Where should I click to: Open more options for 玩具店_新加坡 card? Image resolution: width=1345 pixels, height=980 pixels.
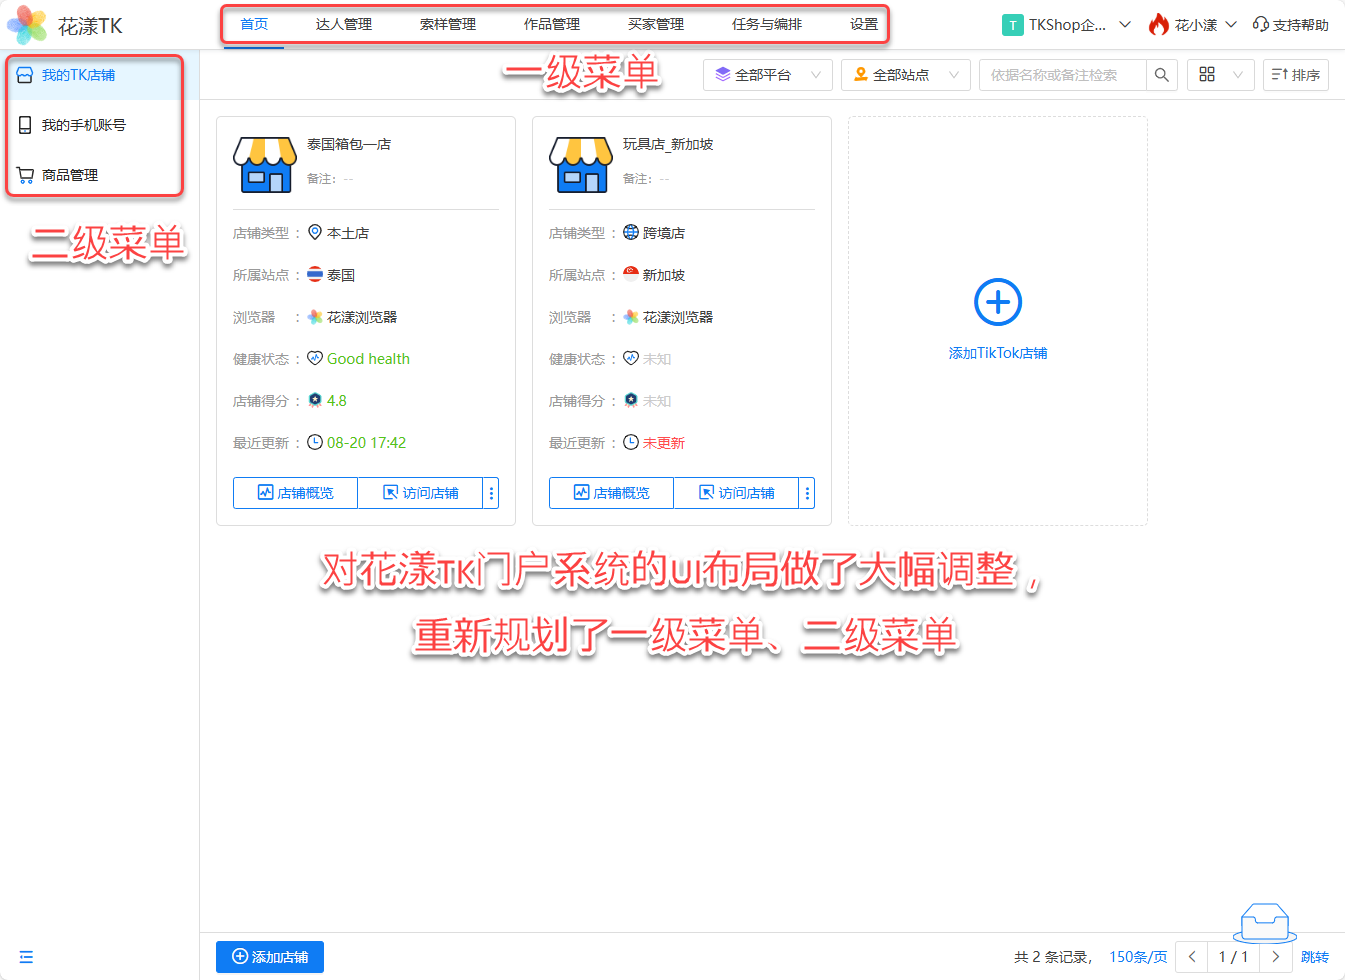[x=807, y=493]
